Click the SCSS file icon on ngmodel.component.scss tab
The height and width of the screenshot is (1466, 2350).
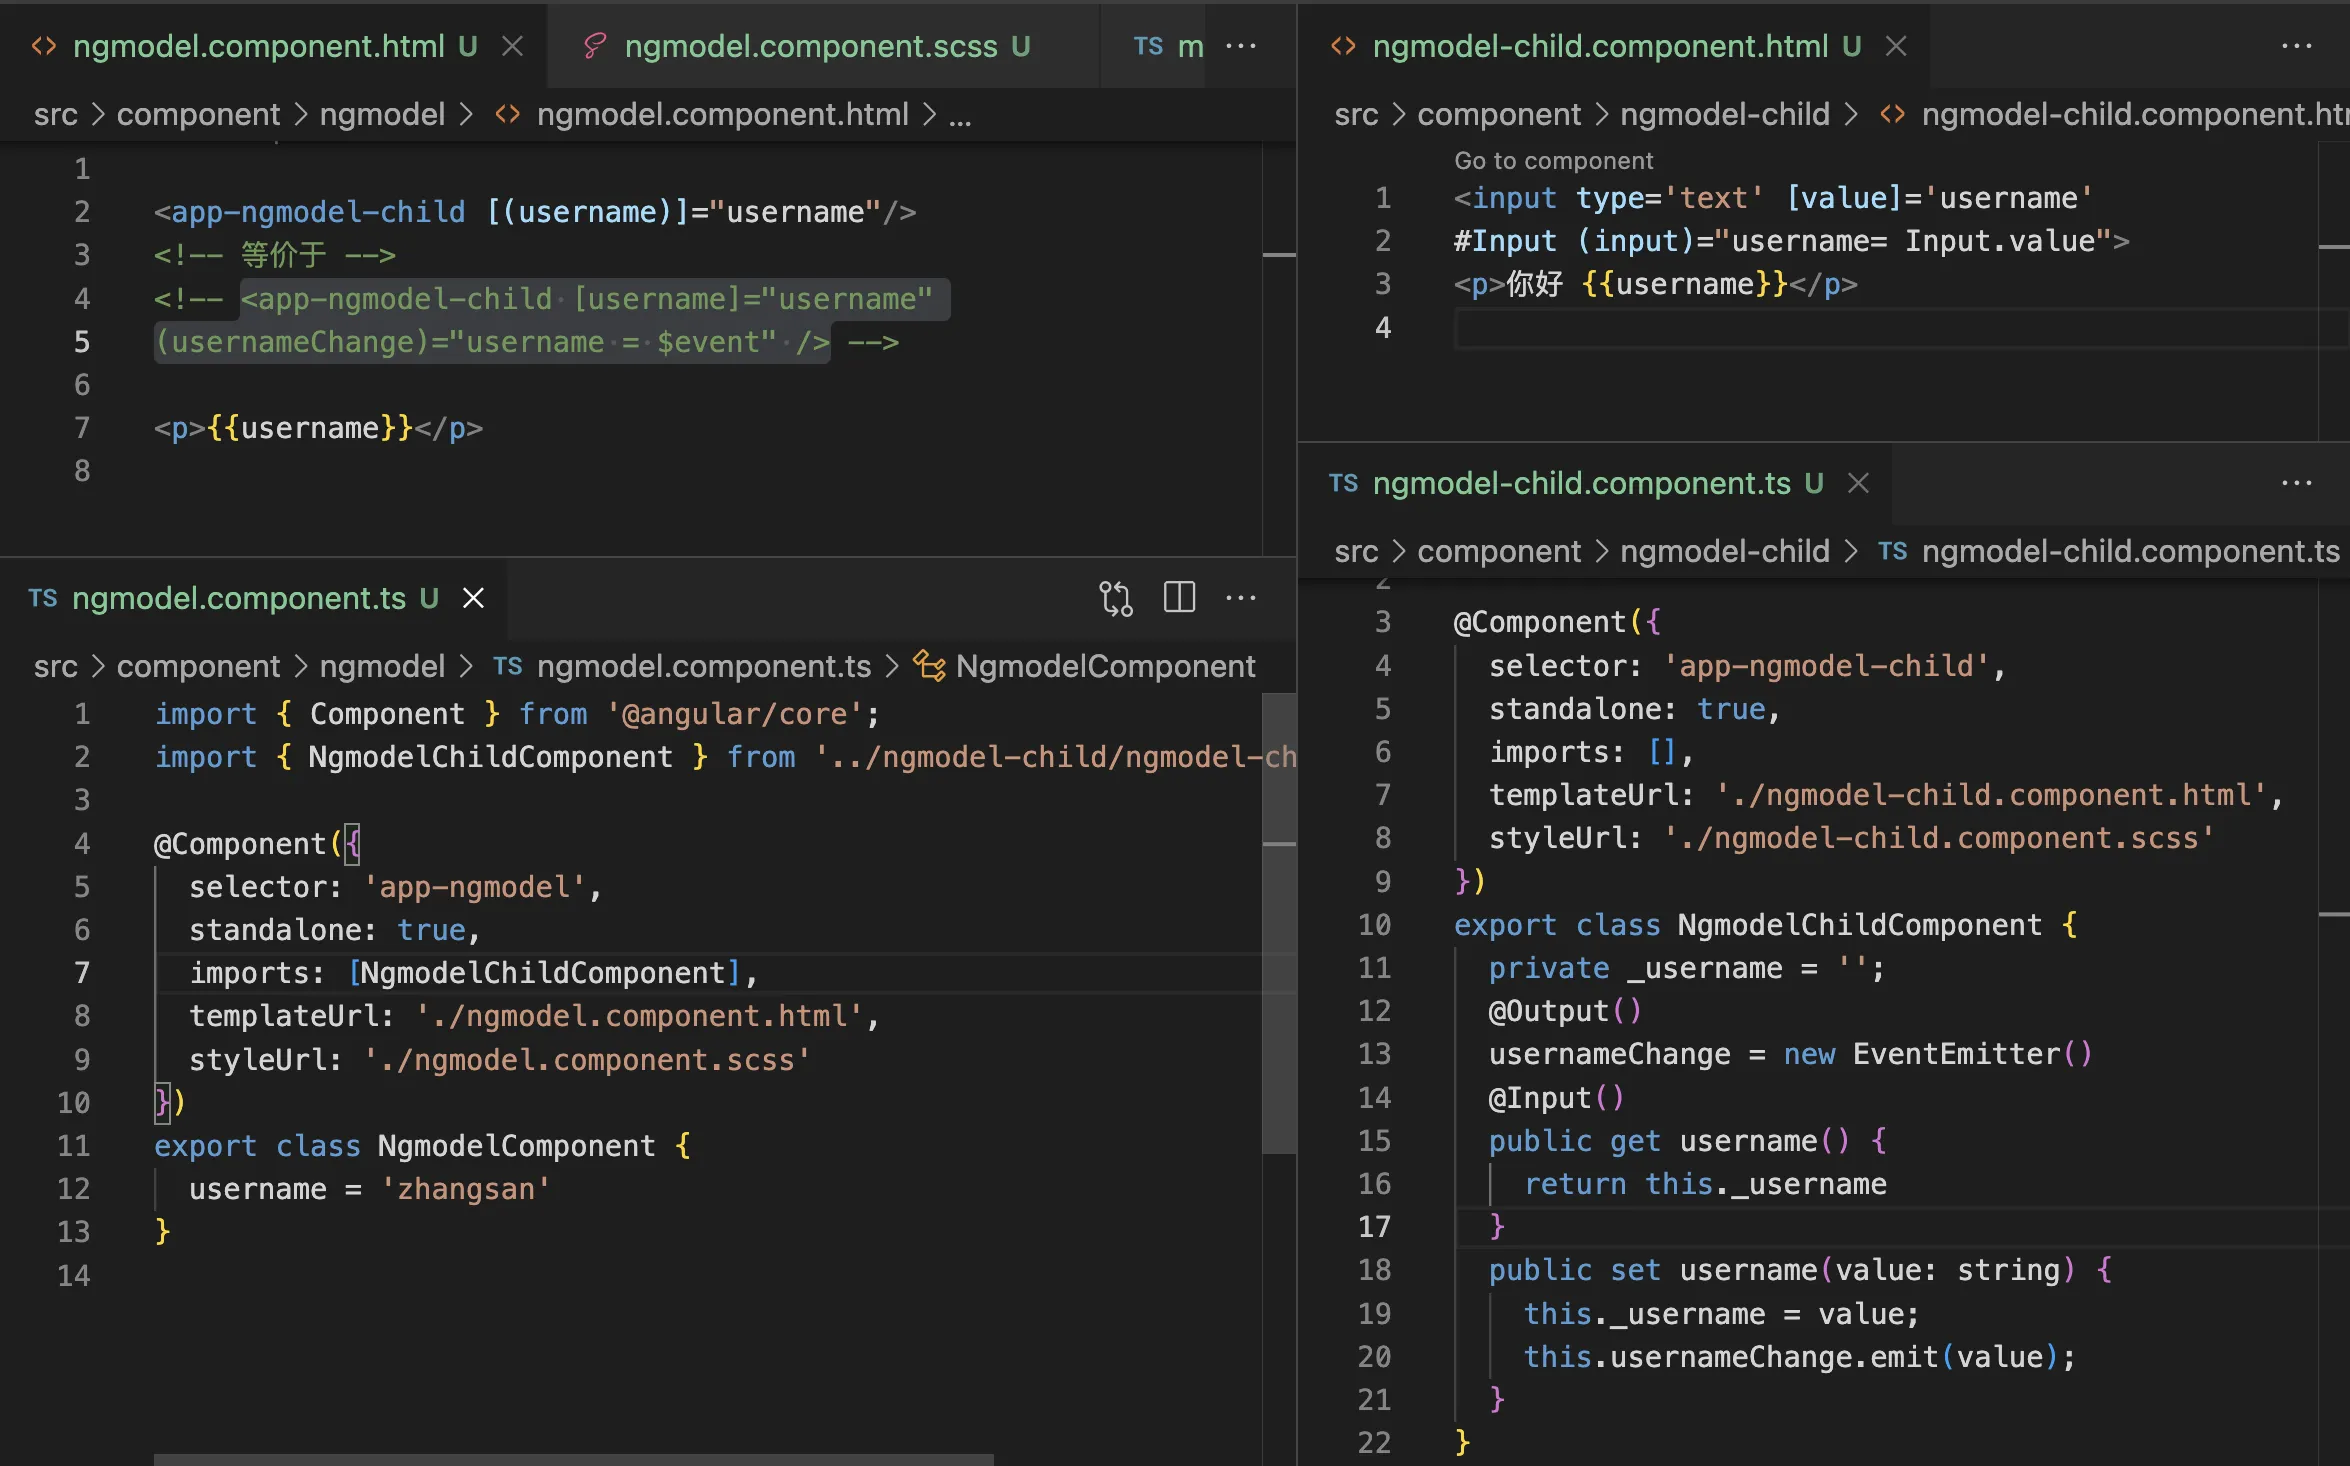click(595, 46)
